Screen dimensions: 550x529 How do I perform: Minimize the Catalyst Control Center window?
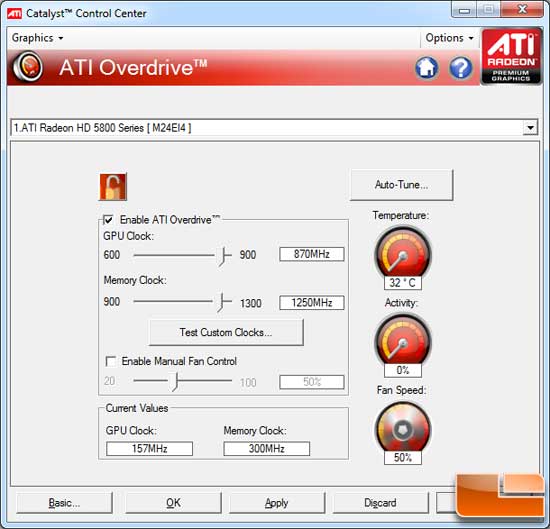coord(464,10)
